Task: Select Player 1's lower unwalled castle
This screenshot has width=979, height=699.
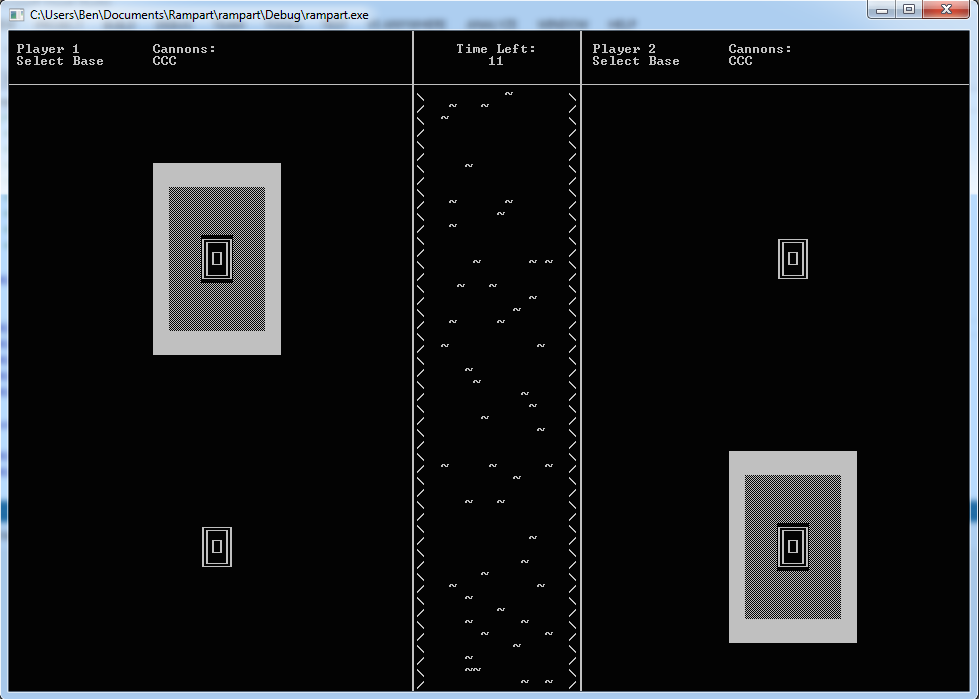Action: pyautogui.click(x=217, y=547)
